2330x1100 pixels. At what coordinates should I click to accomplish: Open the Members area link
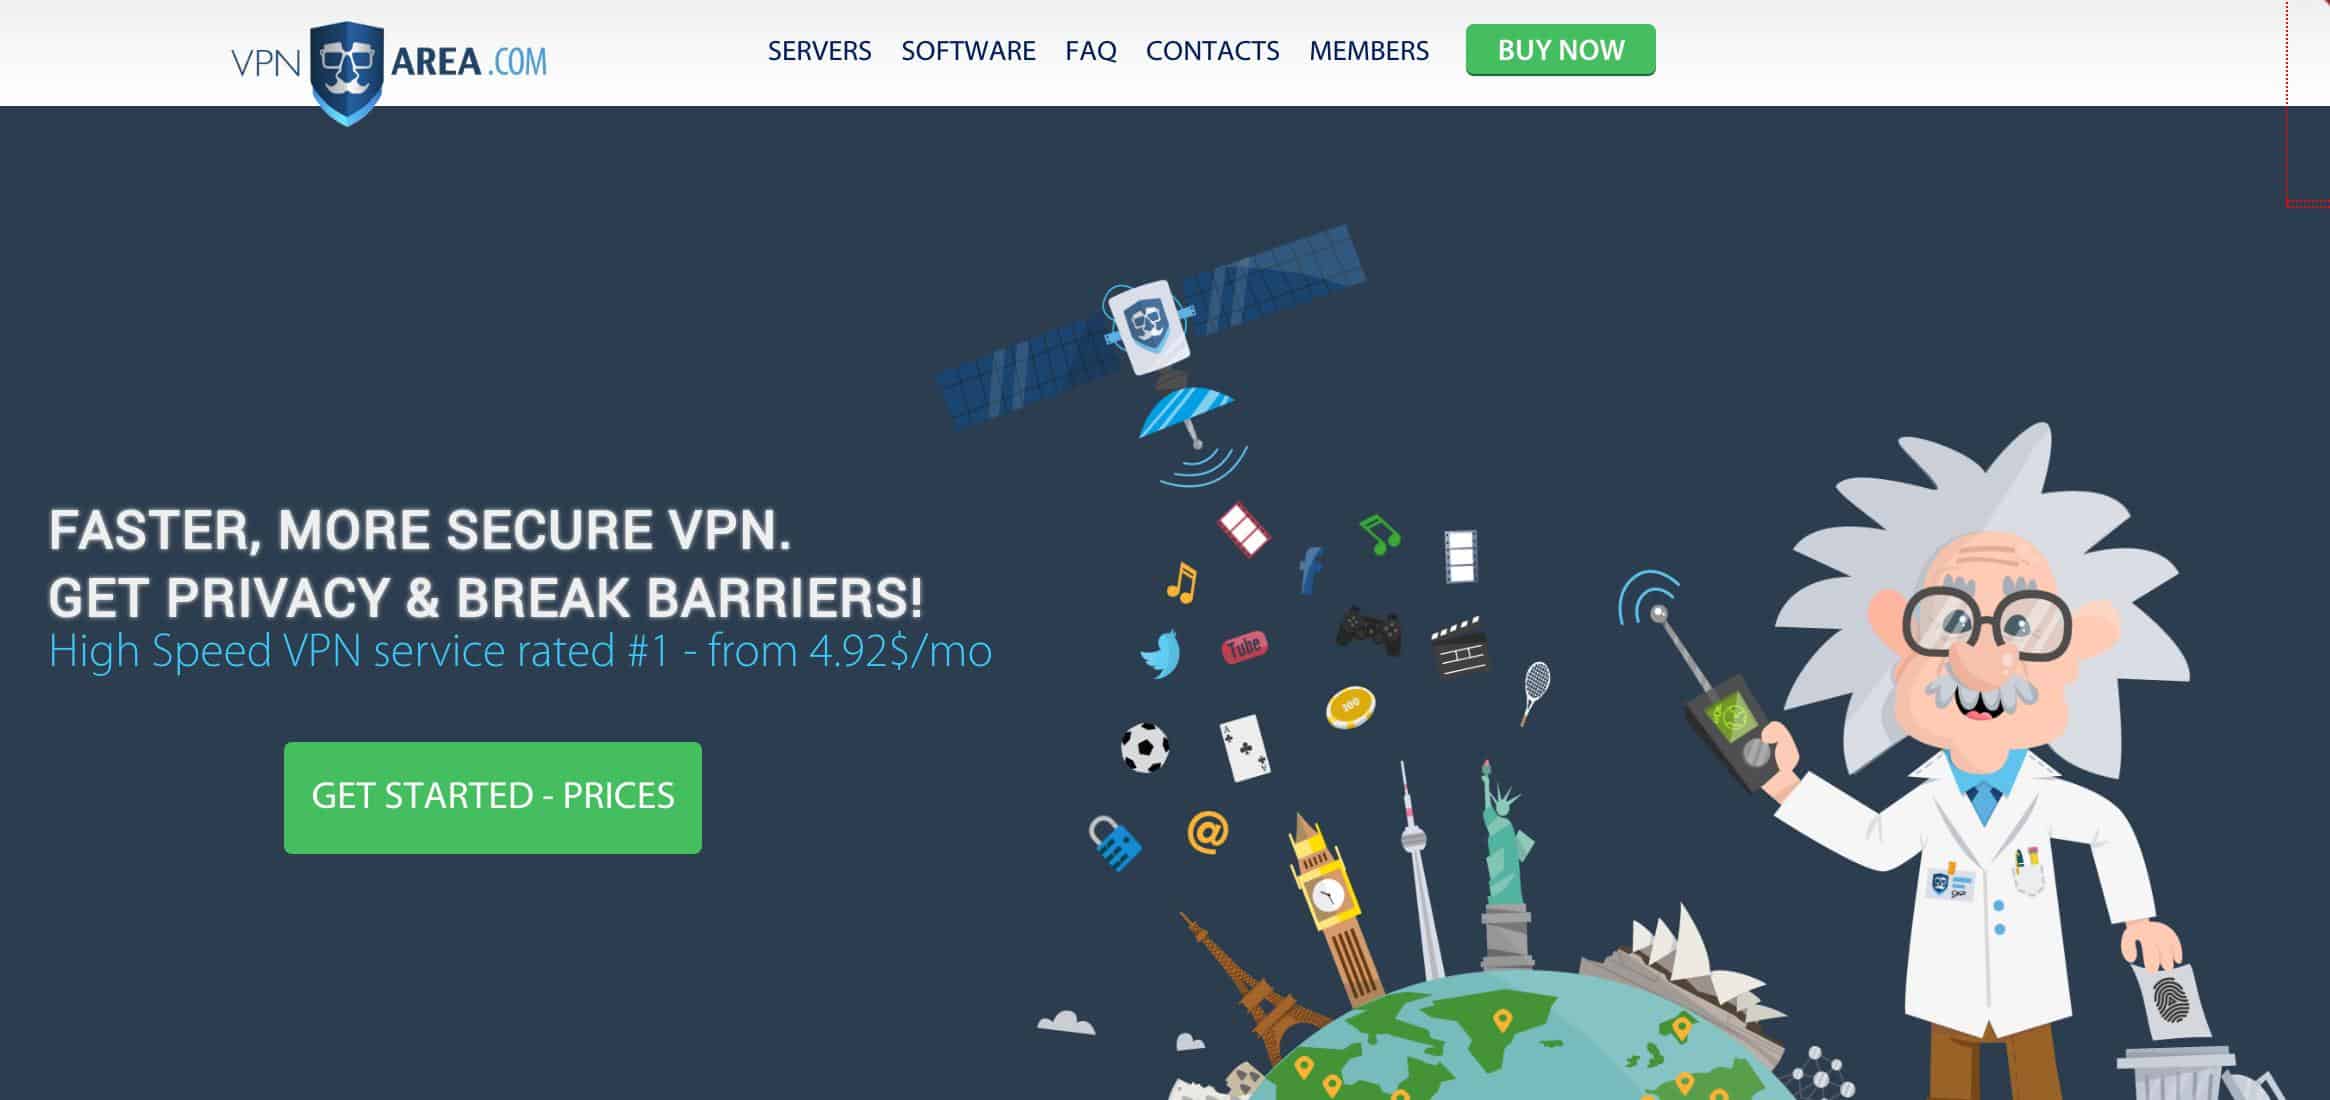[x=1368, y=51]
